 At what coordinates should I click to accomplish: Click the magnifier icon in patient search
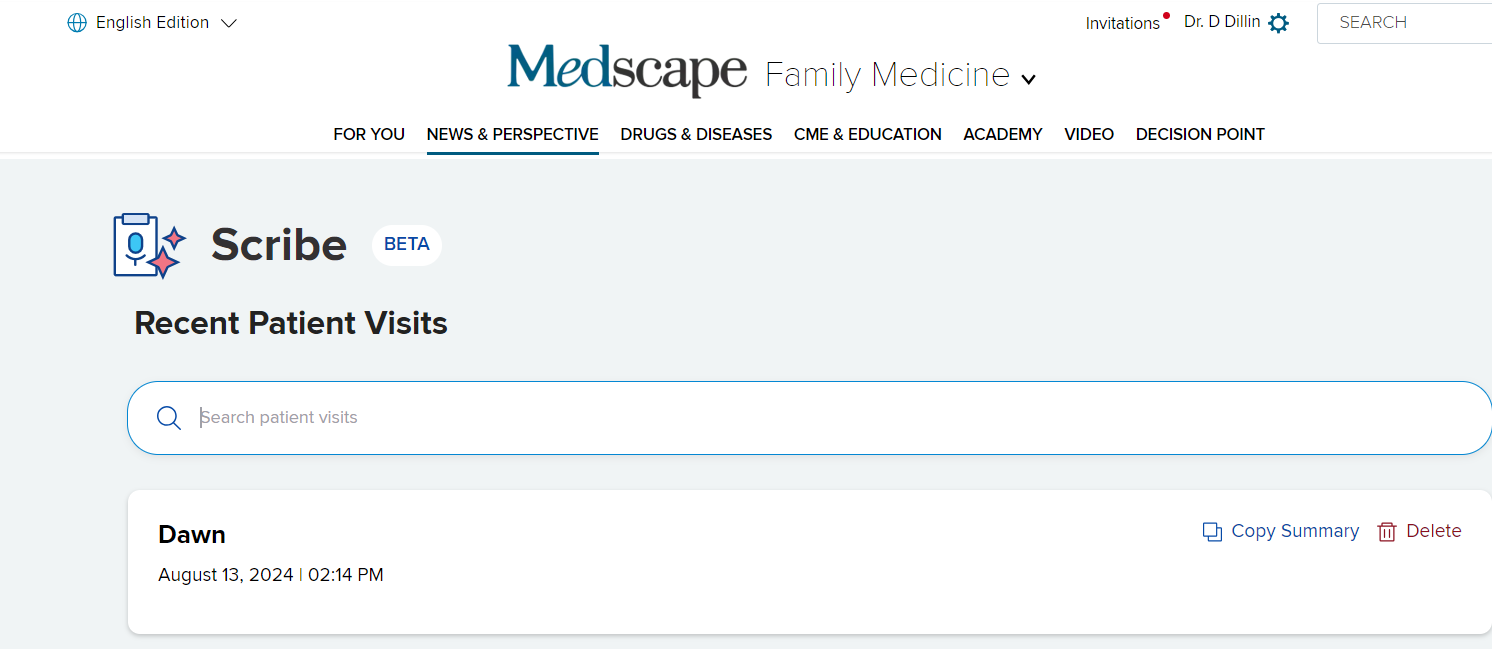(169, 418)
